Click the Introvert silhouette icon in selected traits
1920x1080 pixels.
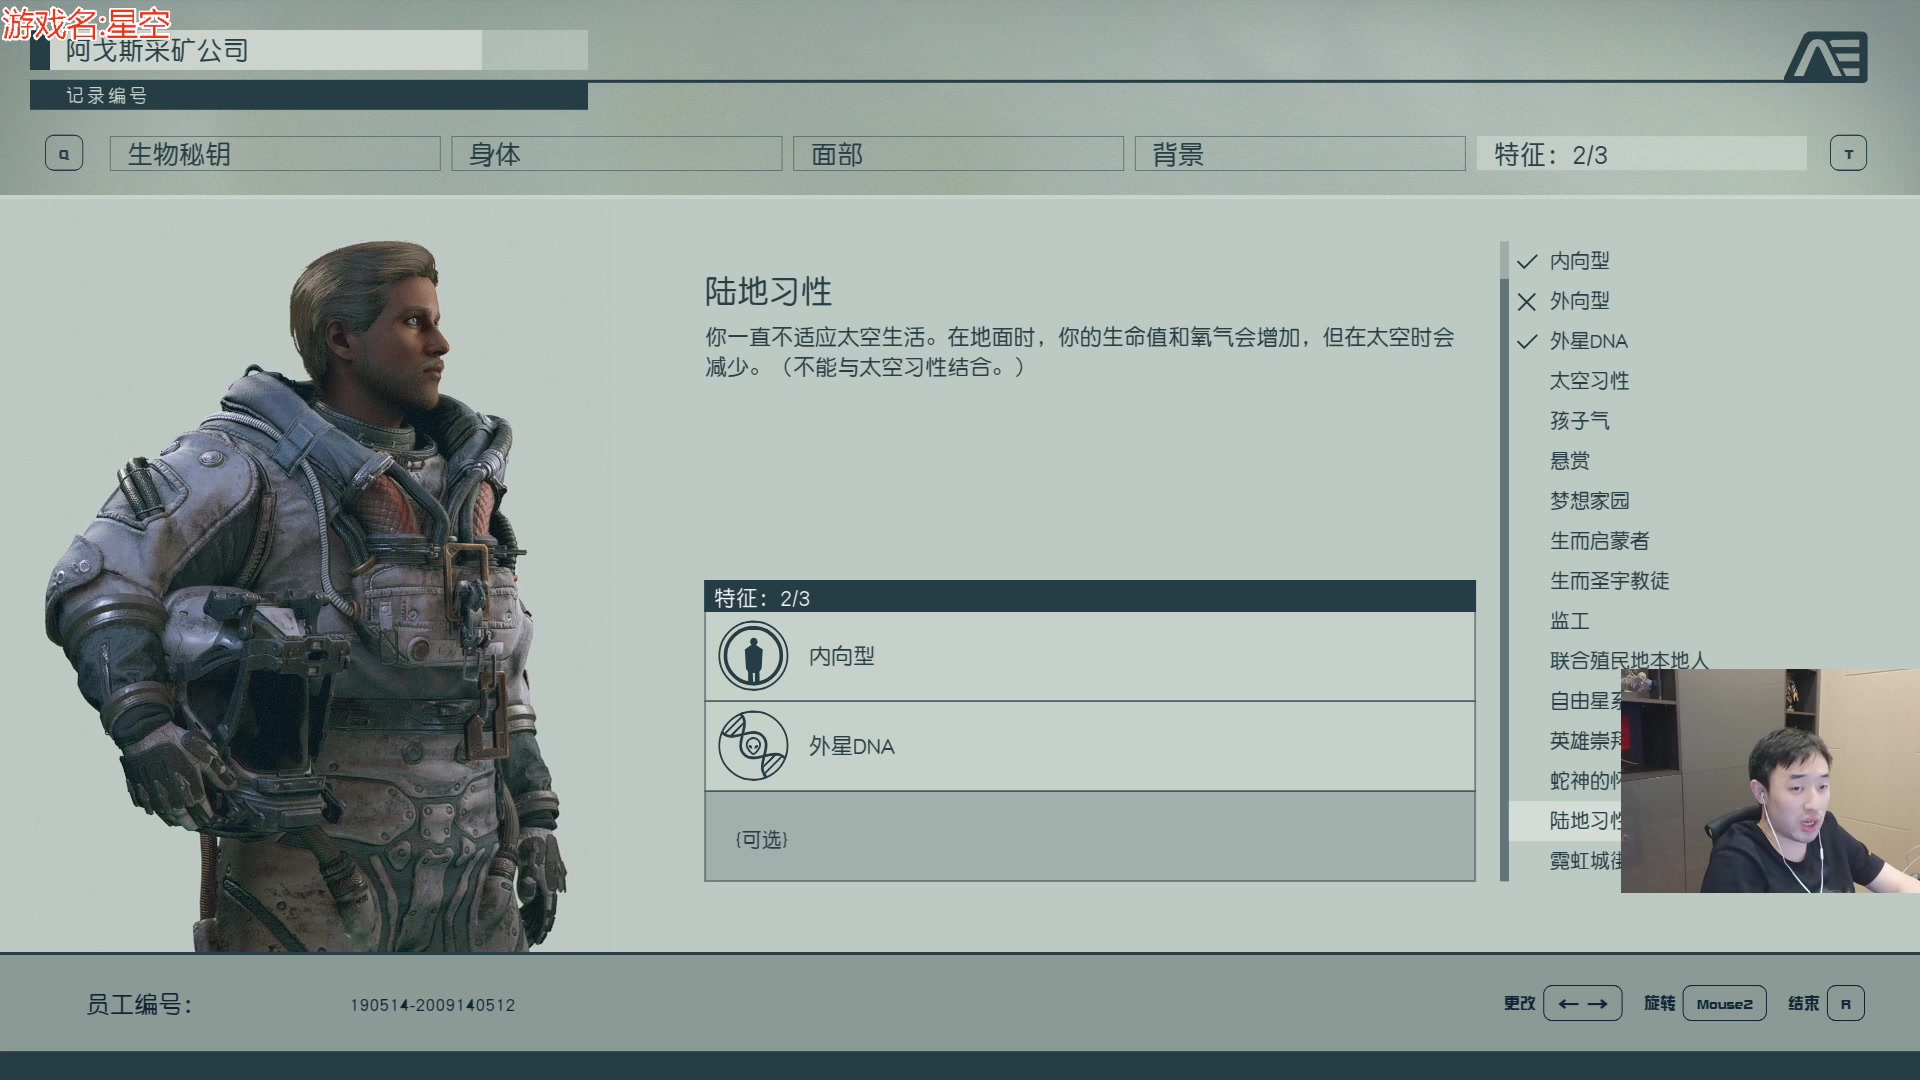click(x=753, y=656)
